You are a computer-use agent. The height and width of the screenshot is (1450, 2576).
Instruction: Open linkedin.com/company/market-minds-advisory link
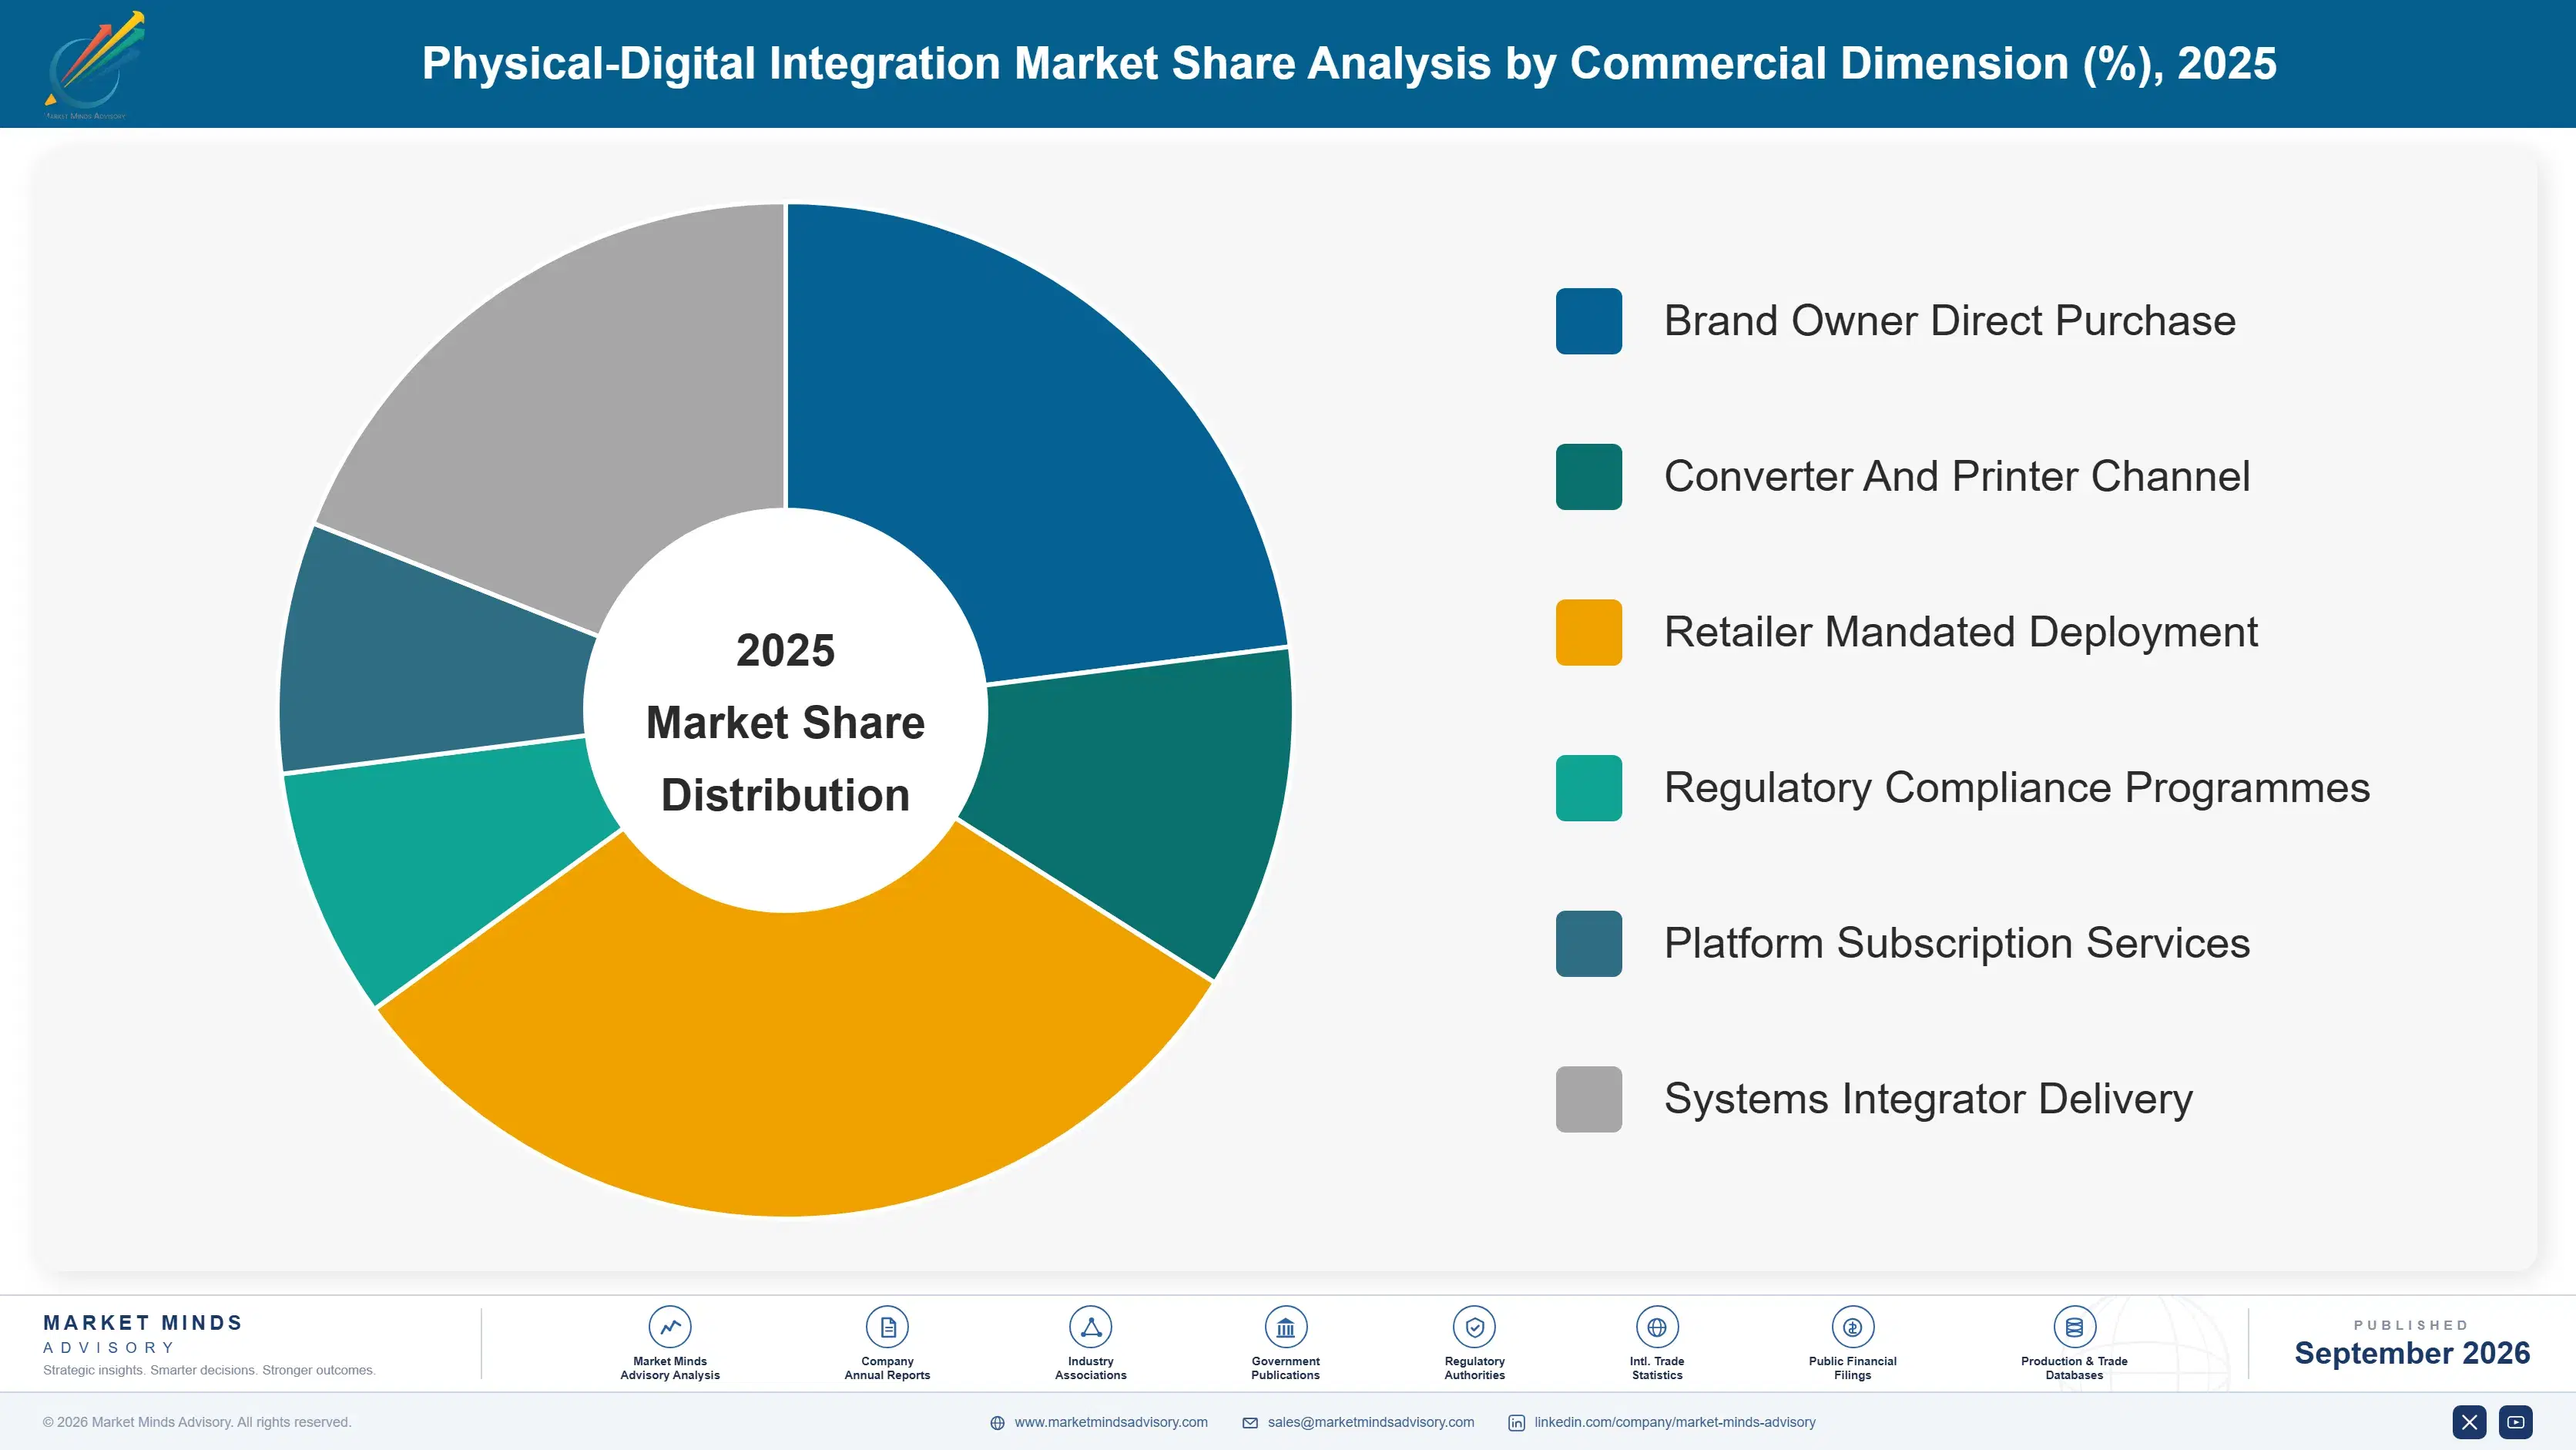point(1675,1422)
